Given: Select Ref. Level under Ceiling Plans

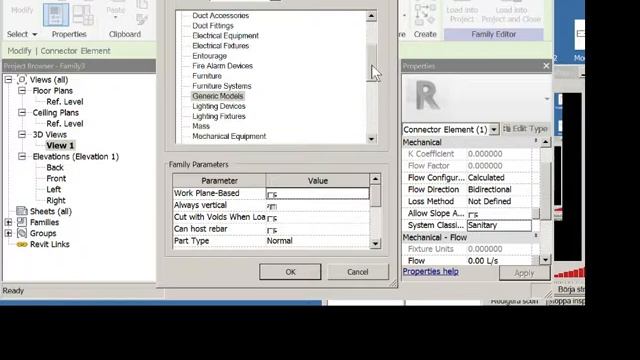Looking at the screenshot, I should (64, 124).
